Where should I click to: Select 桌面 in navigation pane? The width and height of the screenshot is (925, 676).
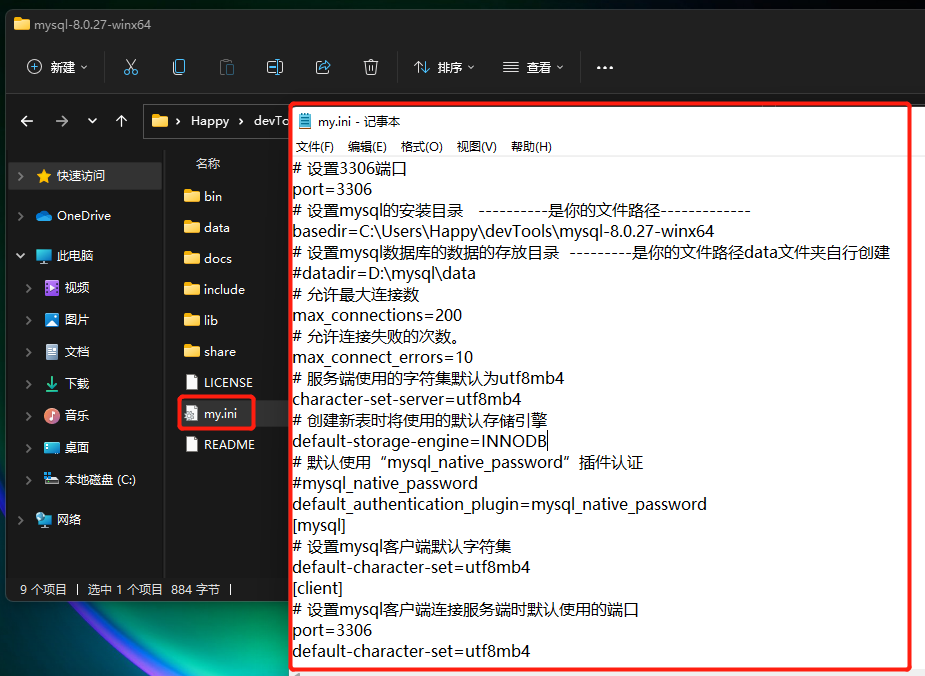click(67, 448)
